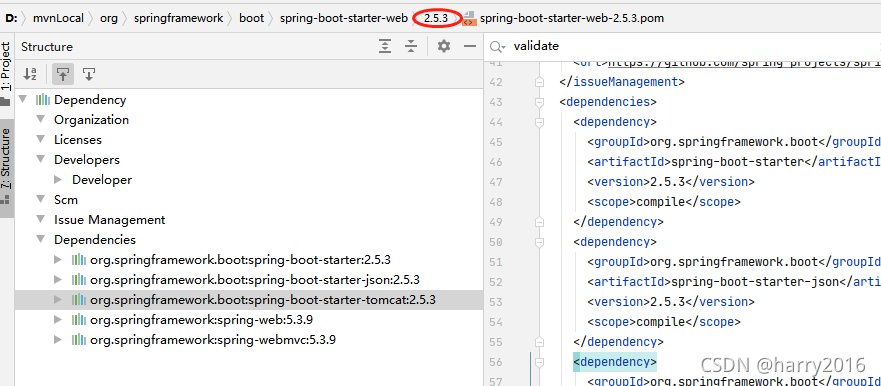Screen dimensions: 881x386
Task: Expand the spring-boot-starter:2.5.3 dependency arrow
Action: 58,260
